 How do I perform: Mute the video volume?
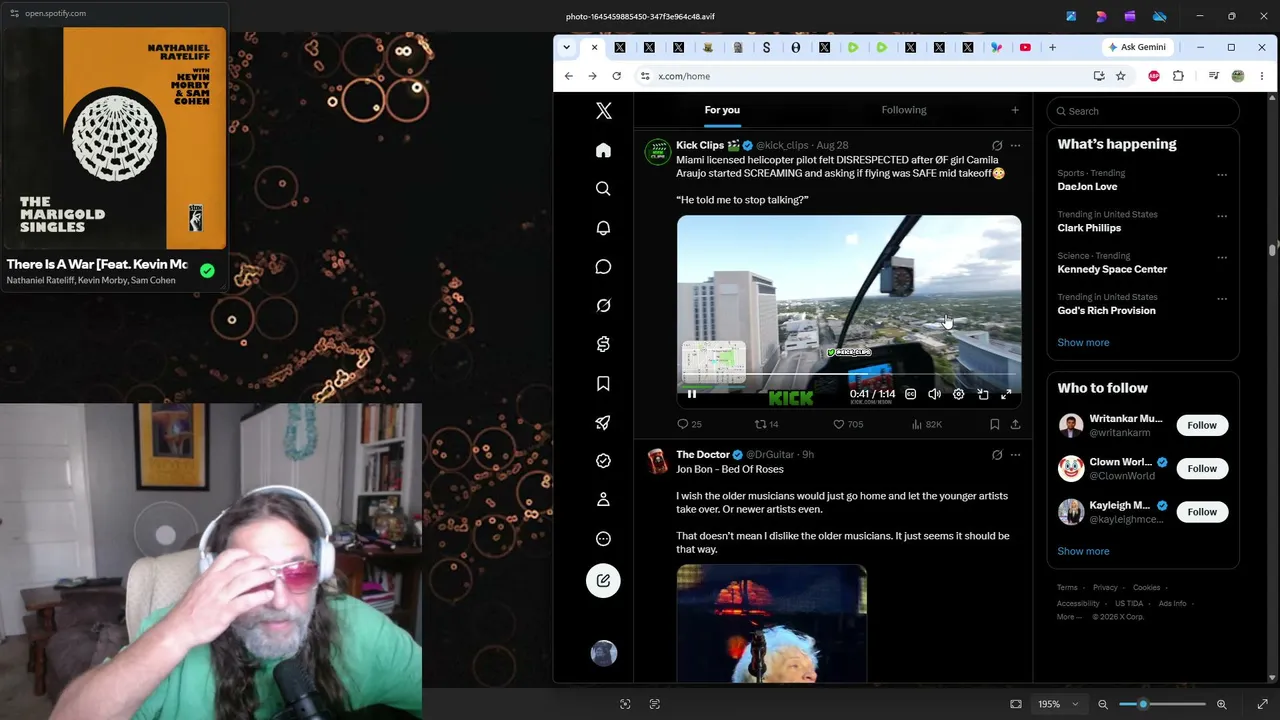(x=934, y=394)
